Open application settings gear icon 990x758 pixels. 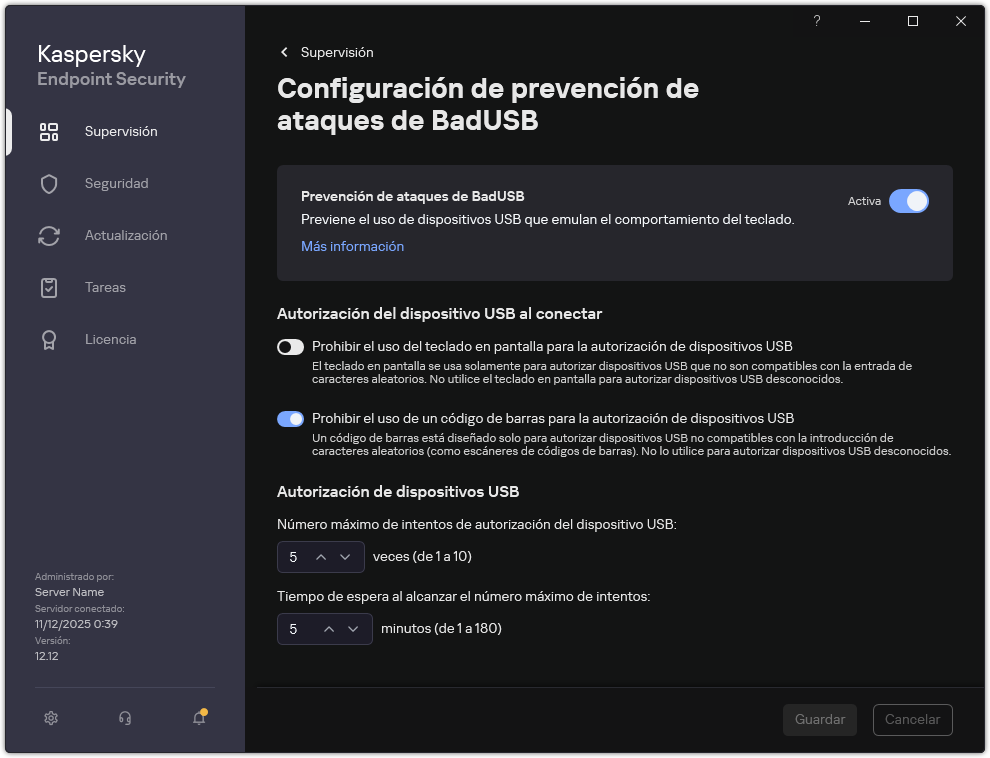pos(50,718)
